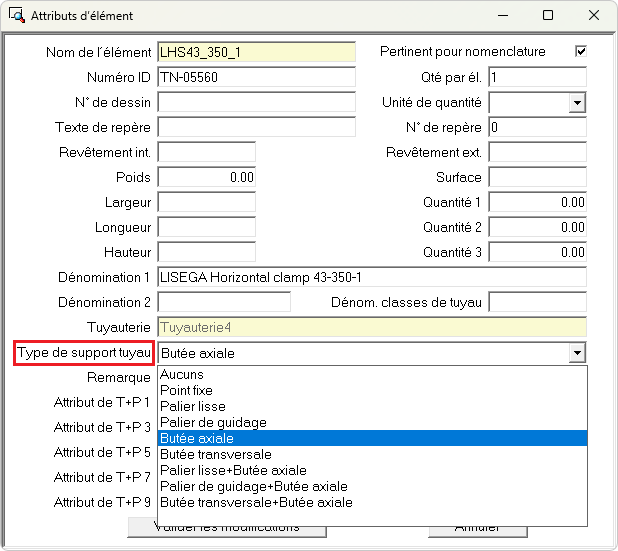
Task: Click the Numéro ID text field
Action: point(256,77)
